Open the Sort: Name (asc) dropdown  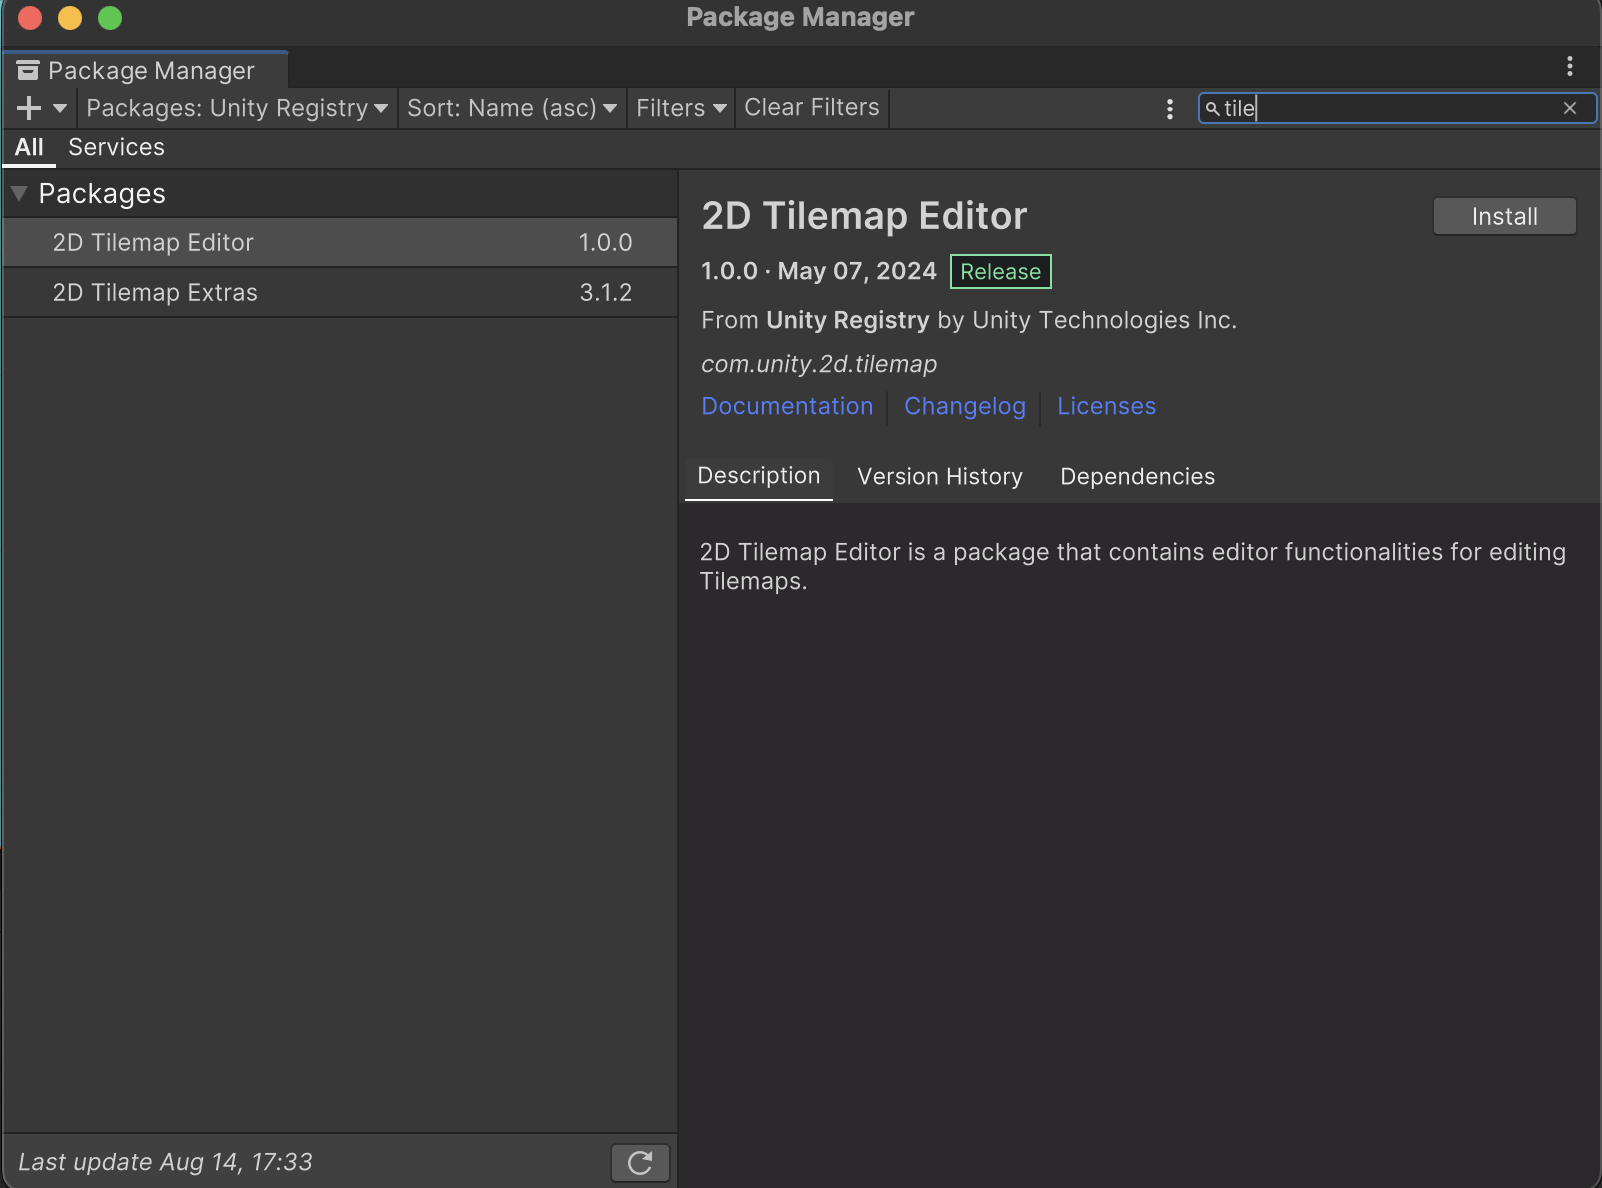[x=511, y=108]
